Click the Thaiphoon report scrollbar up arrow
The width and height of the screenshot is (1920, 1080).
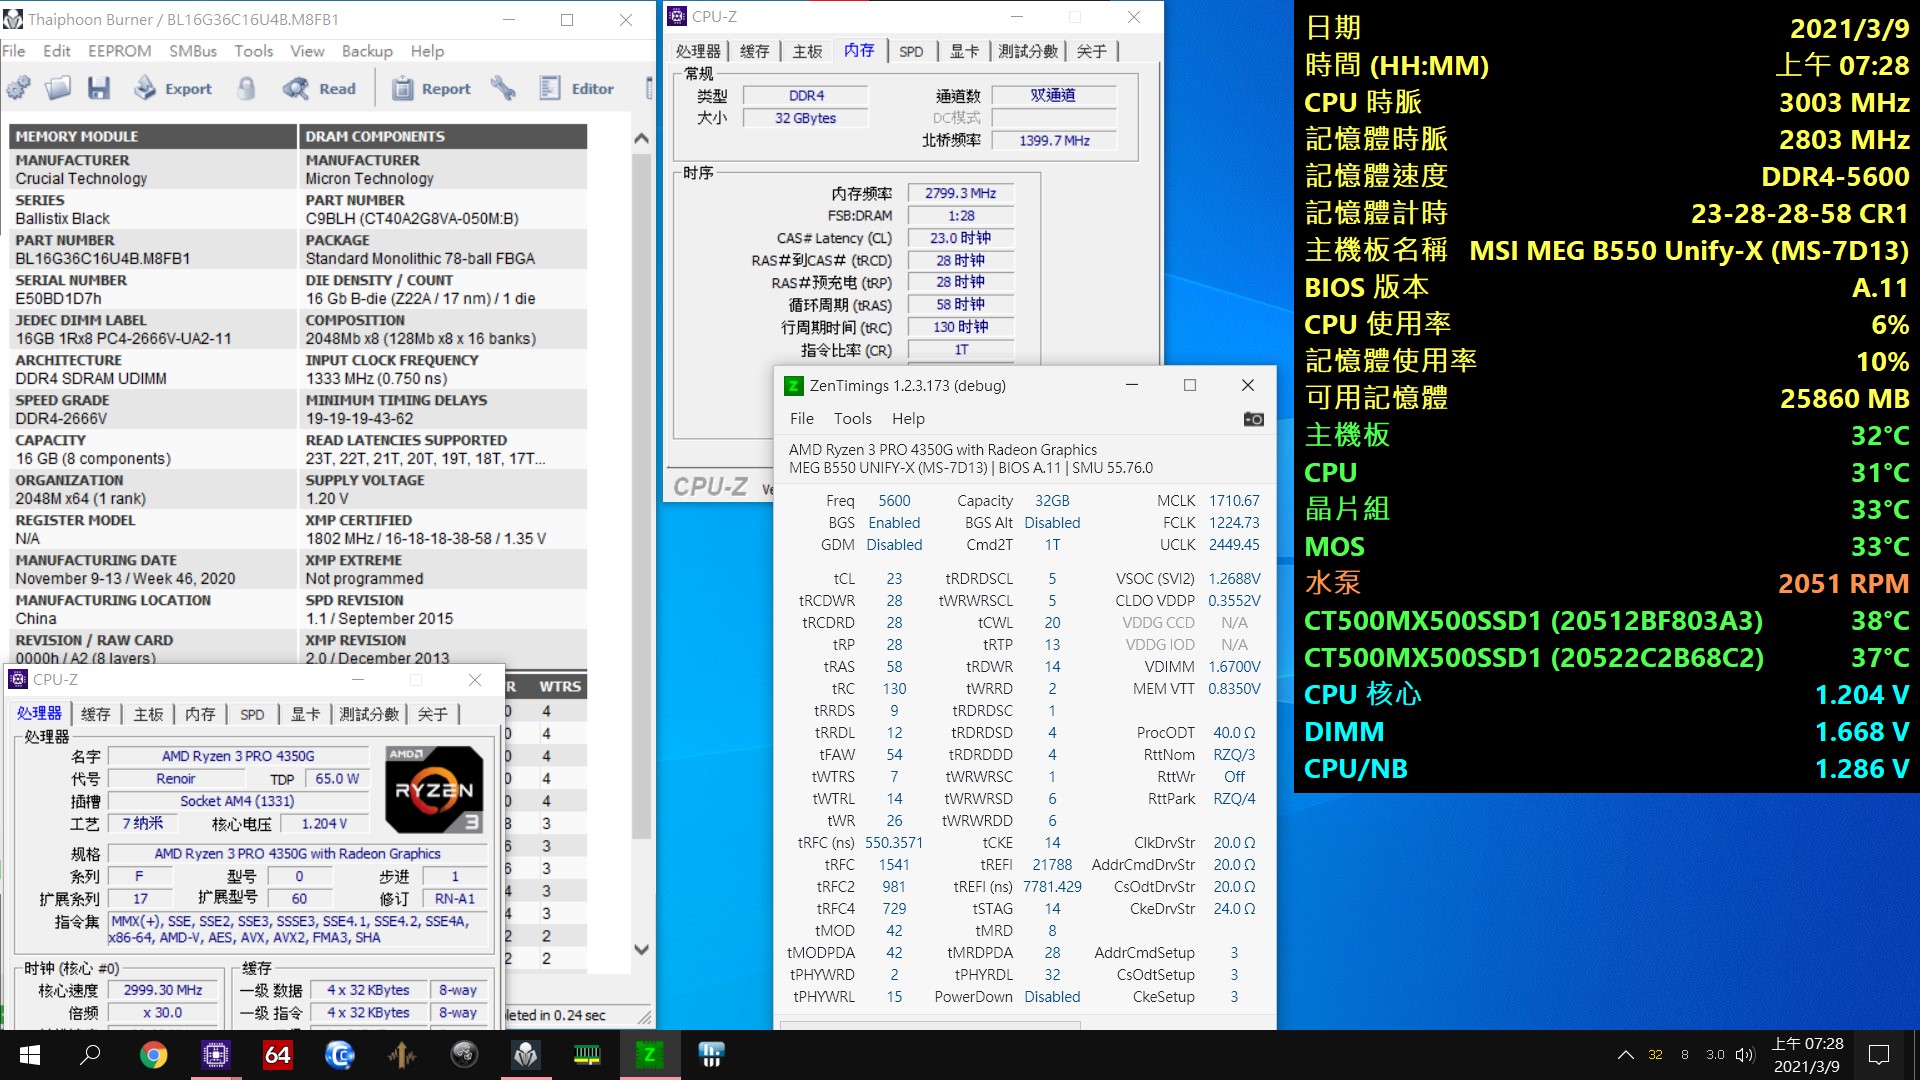[642, 138]
